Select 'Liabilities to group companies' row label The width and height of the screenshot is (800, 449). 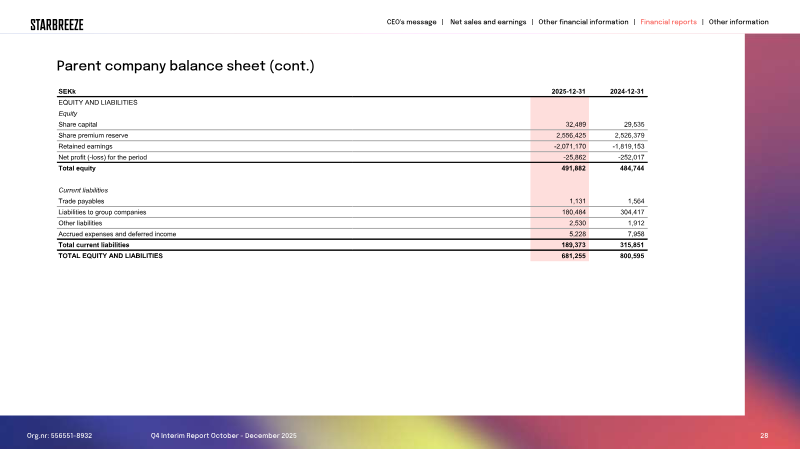(102, 212)
